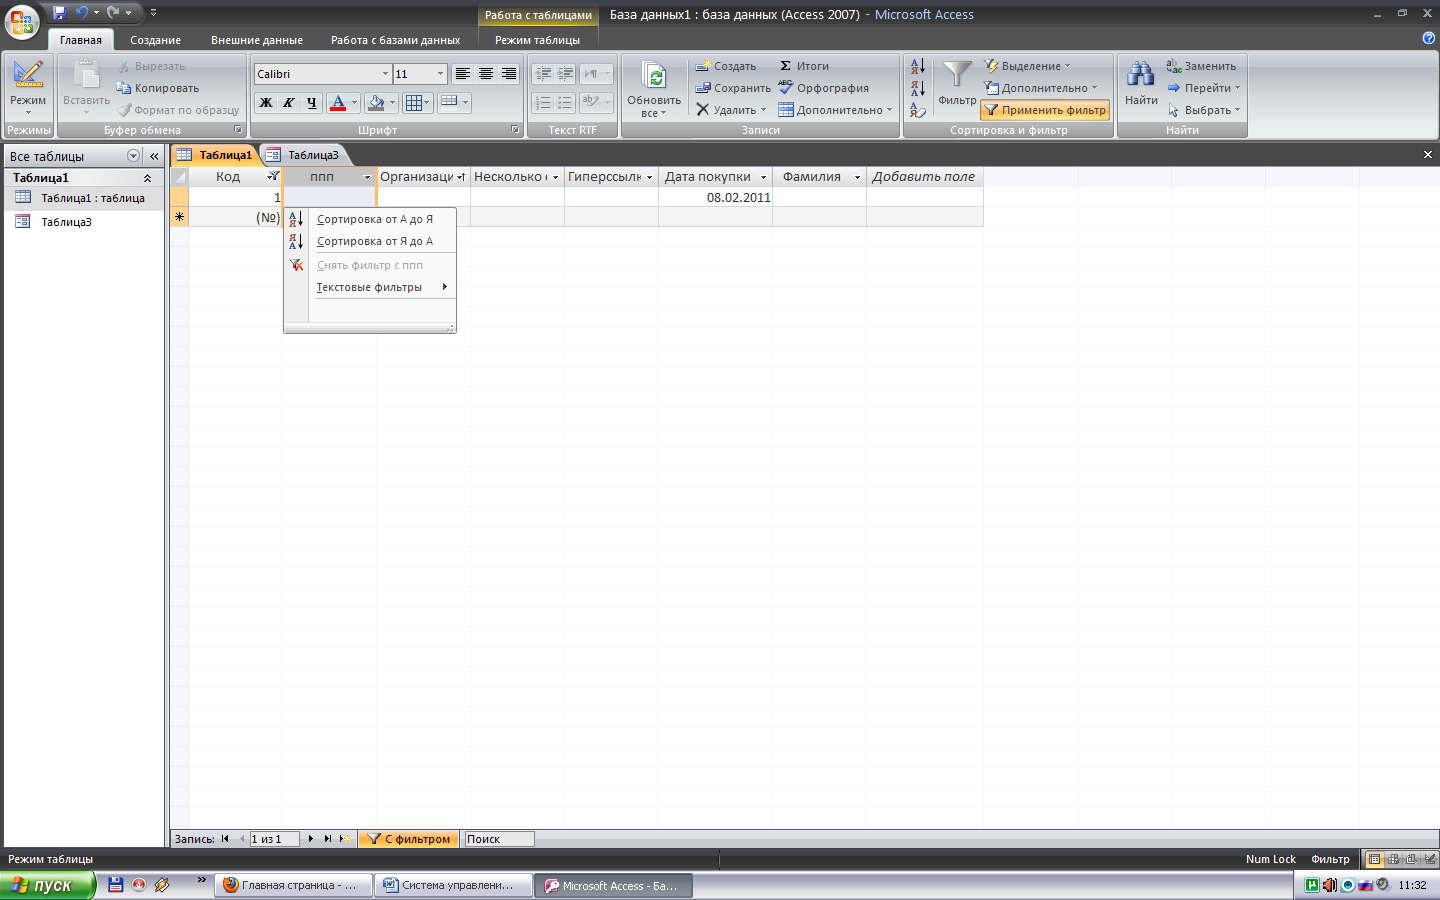Open Система управления Word taskbar button
Screen dimensions: 1440x900
[x=453, y=886]
